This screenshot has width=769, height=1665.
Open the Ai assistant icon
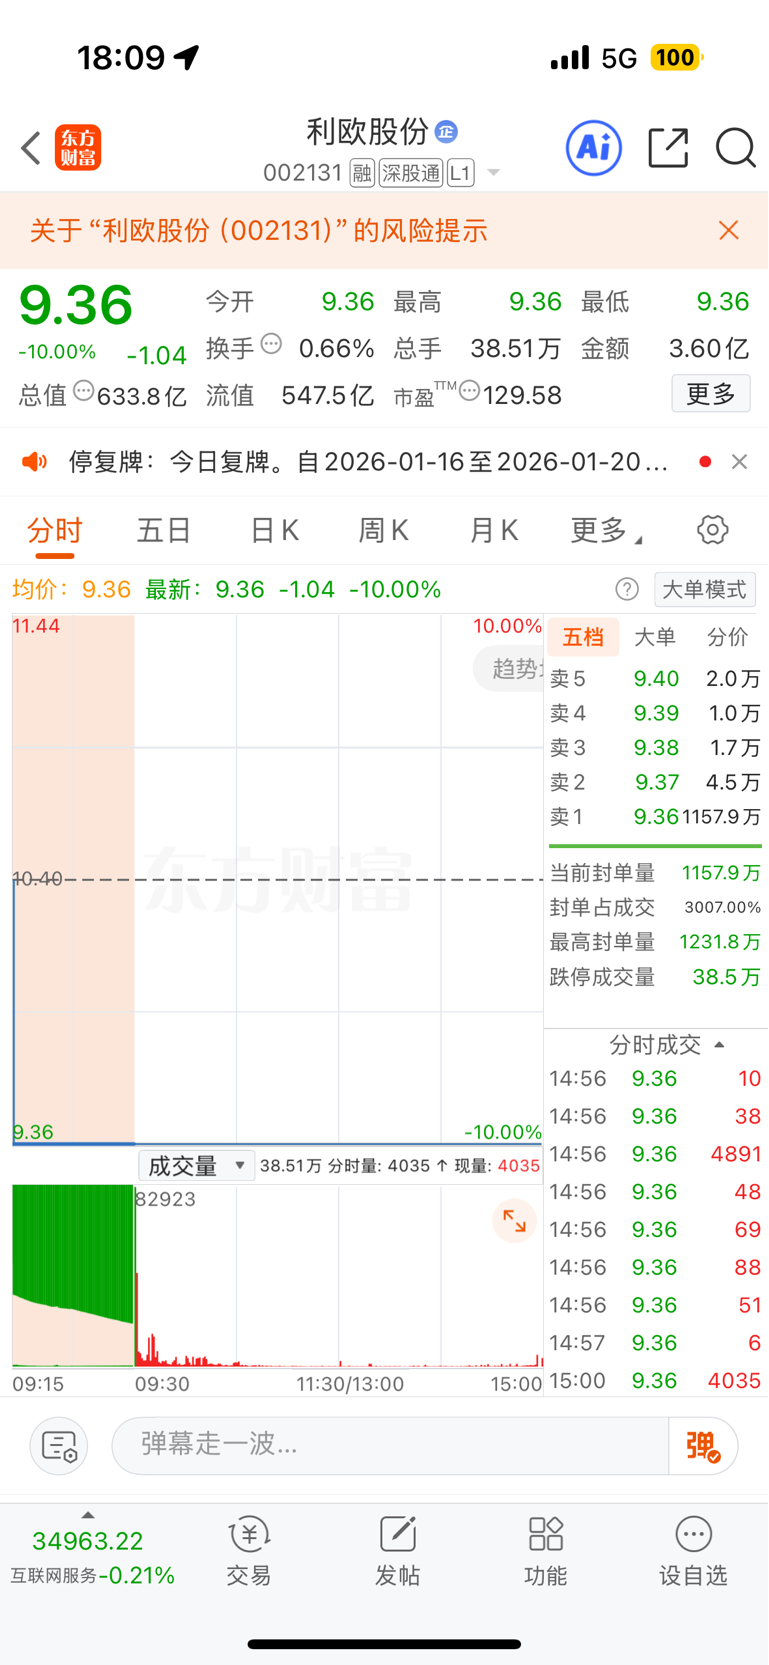point(594,148)
